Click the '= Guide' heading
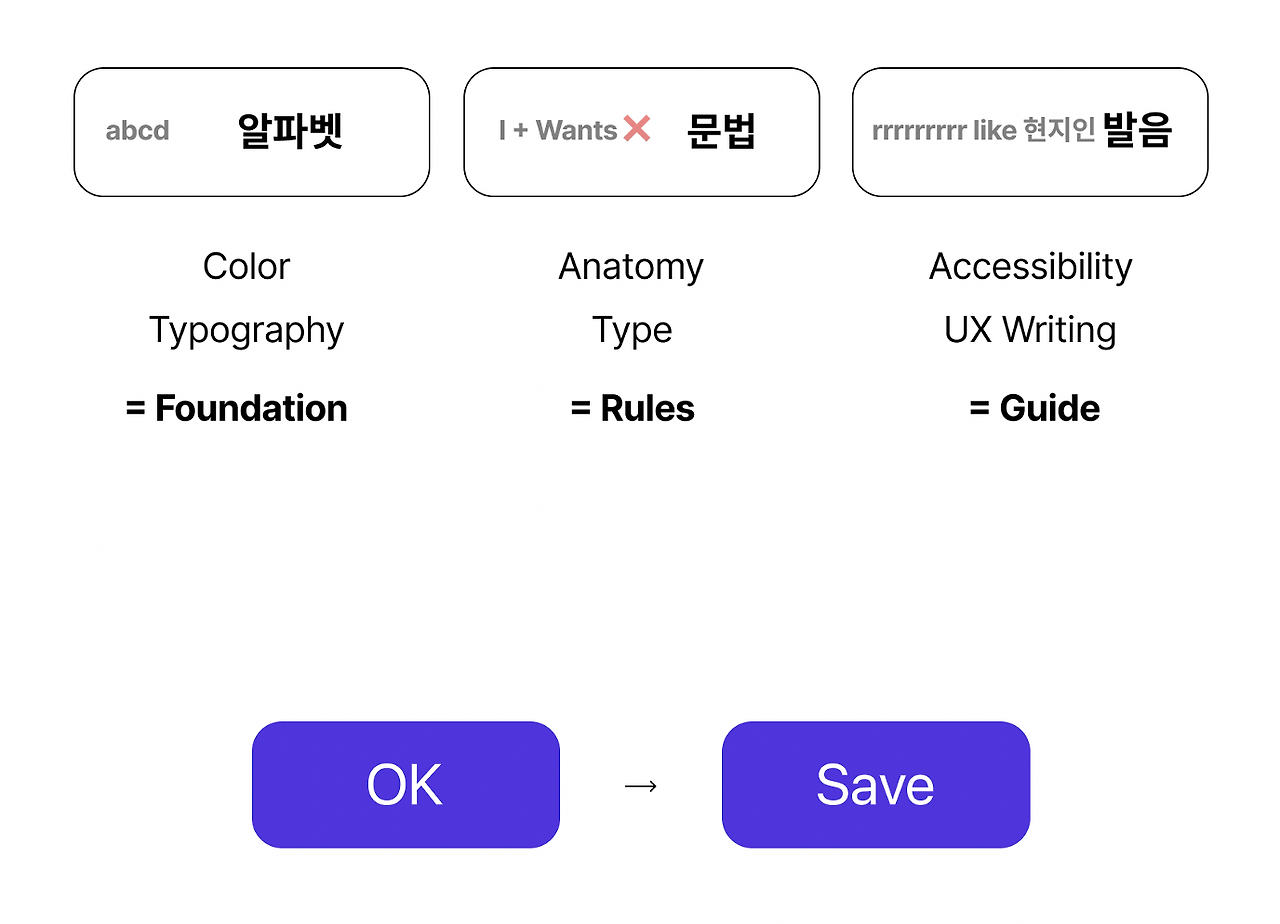This screenshot has height=924, width=1280. pyautogui.click(x=1034, y=408)
